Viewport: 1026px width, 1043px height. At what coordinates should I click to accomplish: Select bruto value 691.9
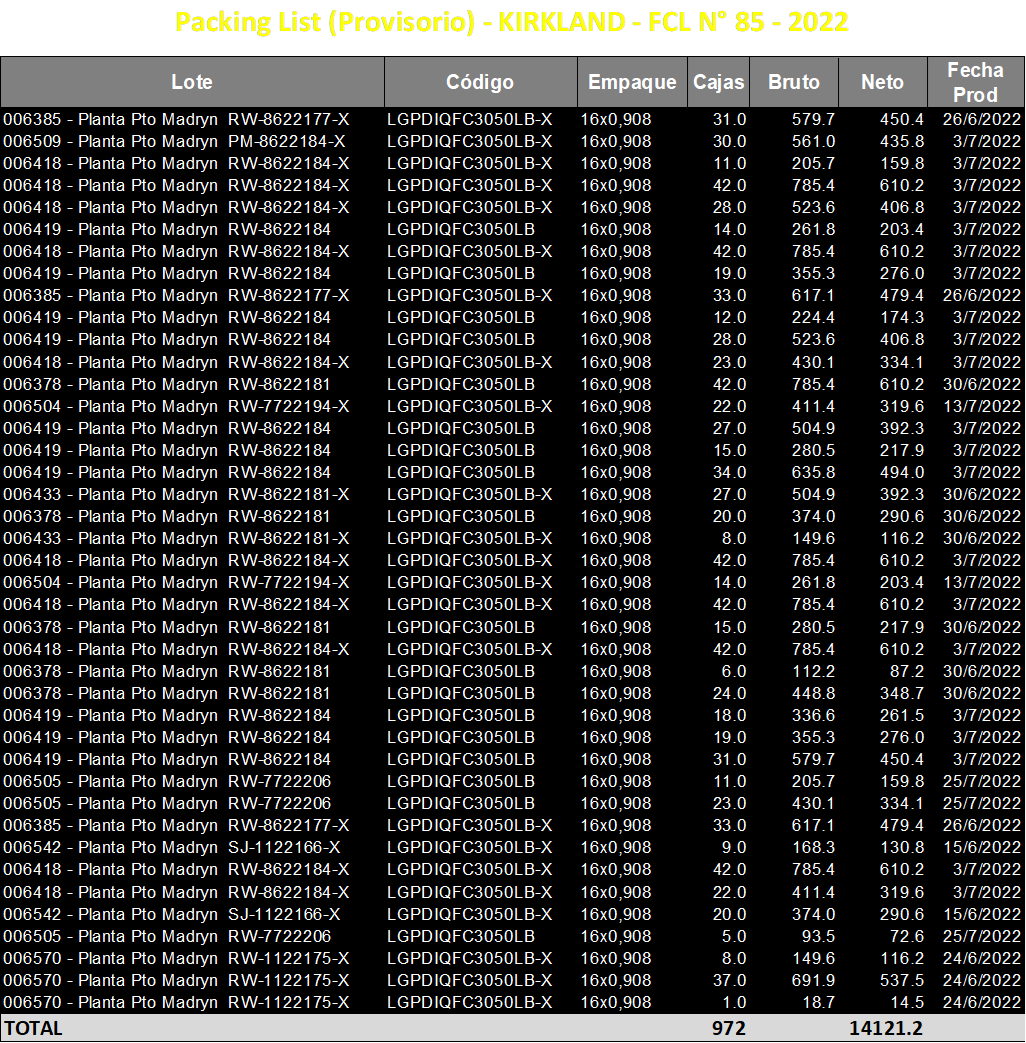pos(813,980)
